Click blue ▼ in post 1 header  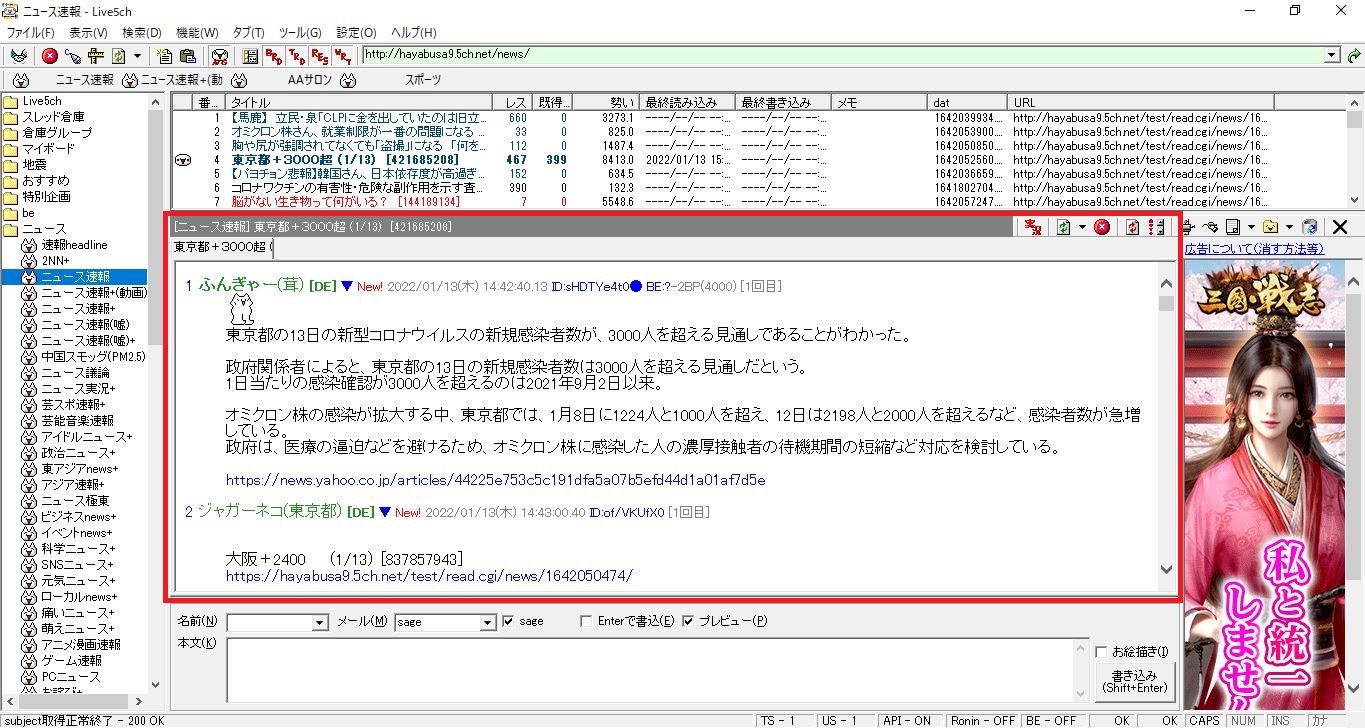coord(347,286)
